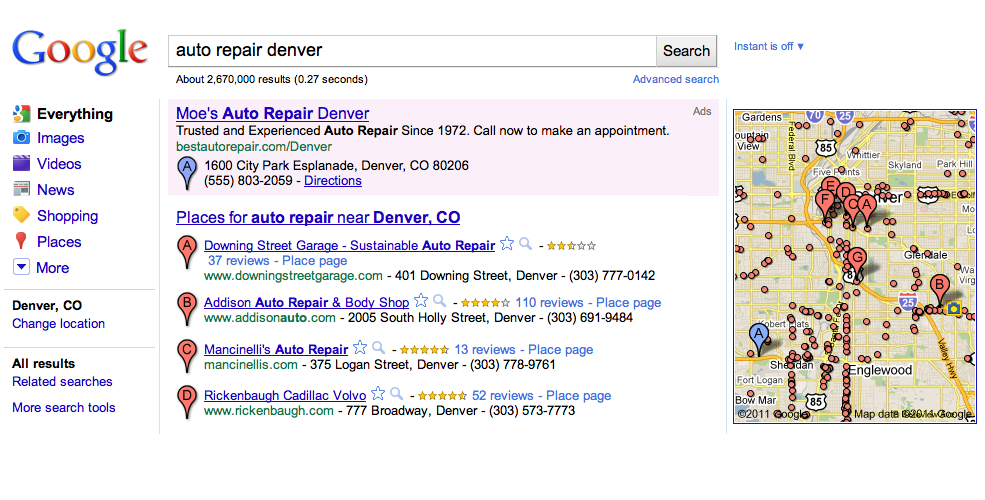Preview Mancinelli's with magnifier icon
The image size is (985, 500).
pos(379,348)
